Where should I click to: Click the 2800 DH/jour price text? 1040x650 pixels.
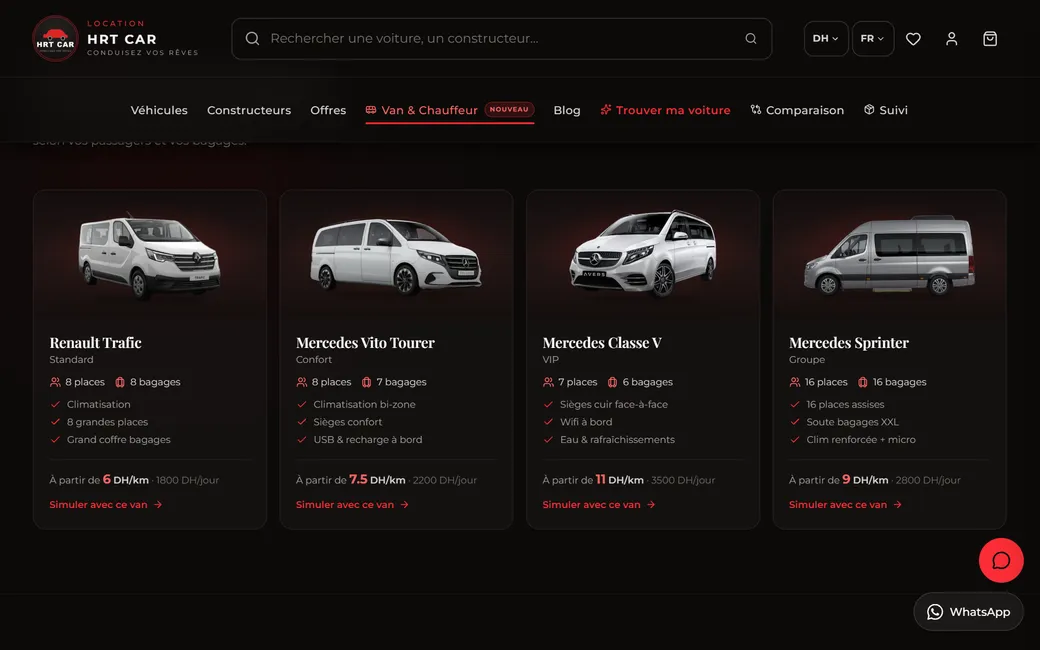point(928,480)
